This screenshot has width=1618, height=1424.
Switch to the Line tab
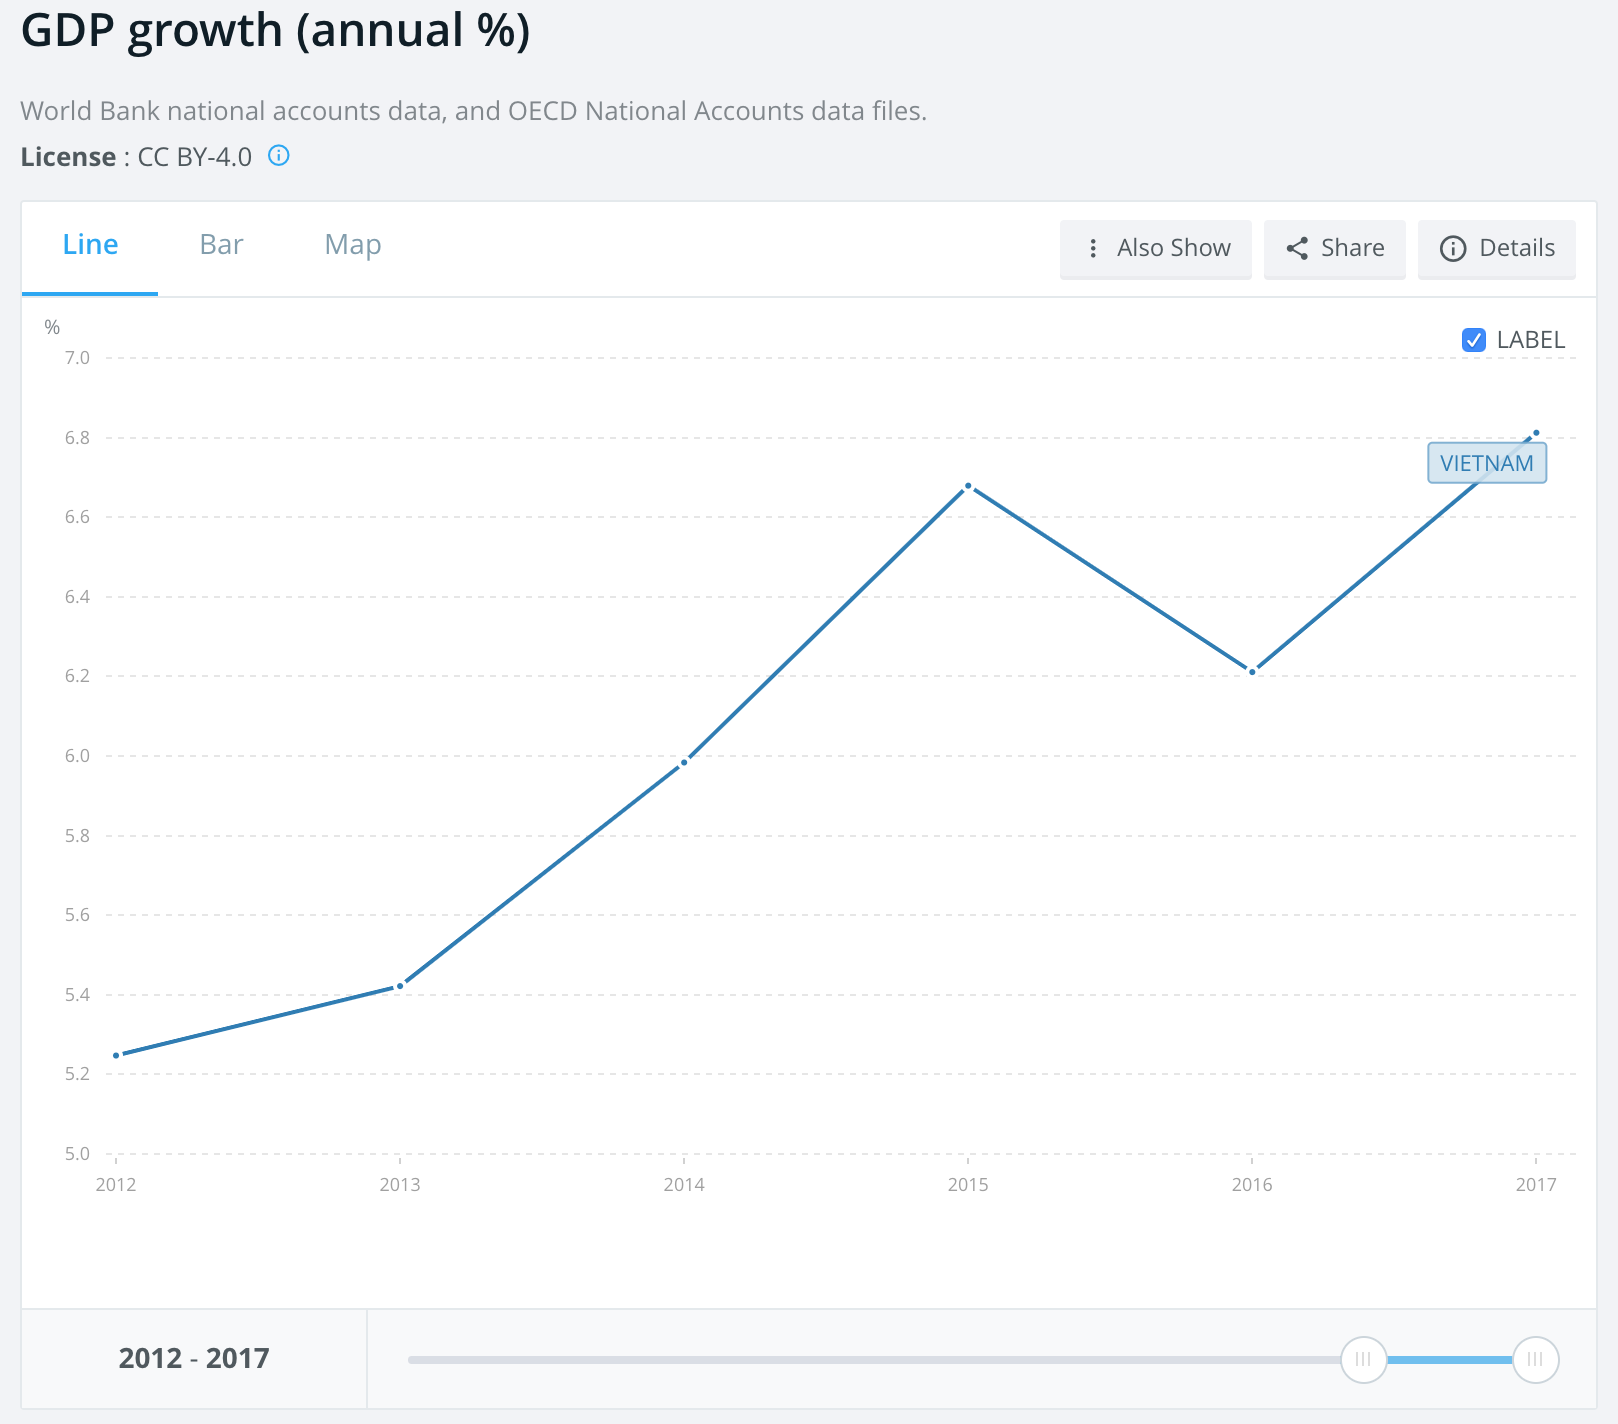[x=90, y=245]
